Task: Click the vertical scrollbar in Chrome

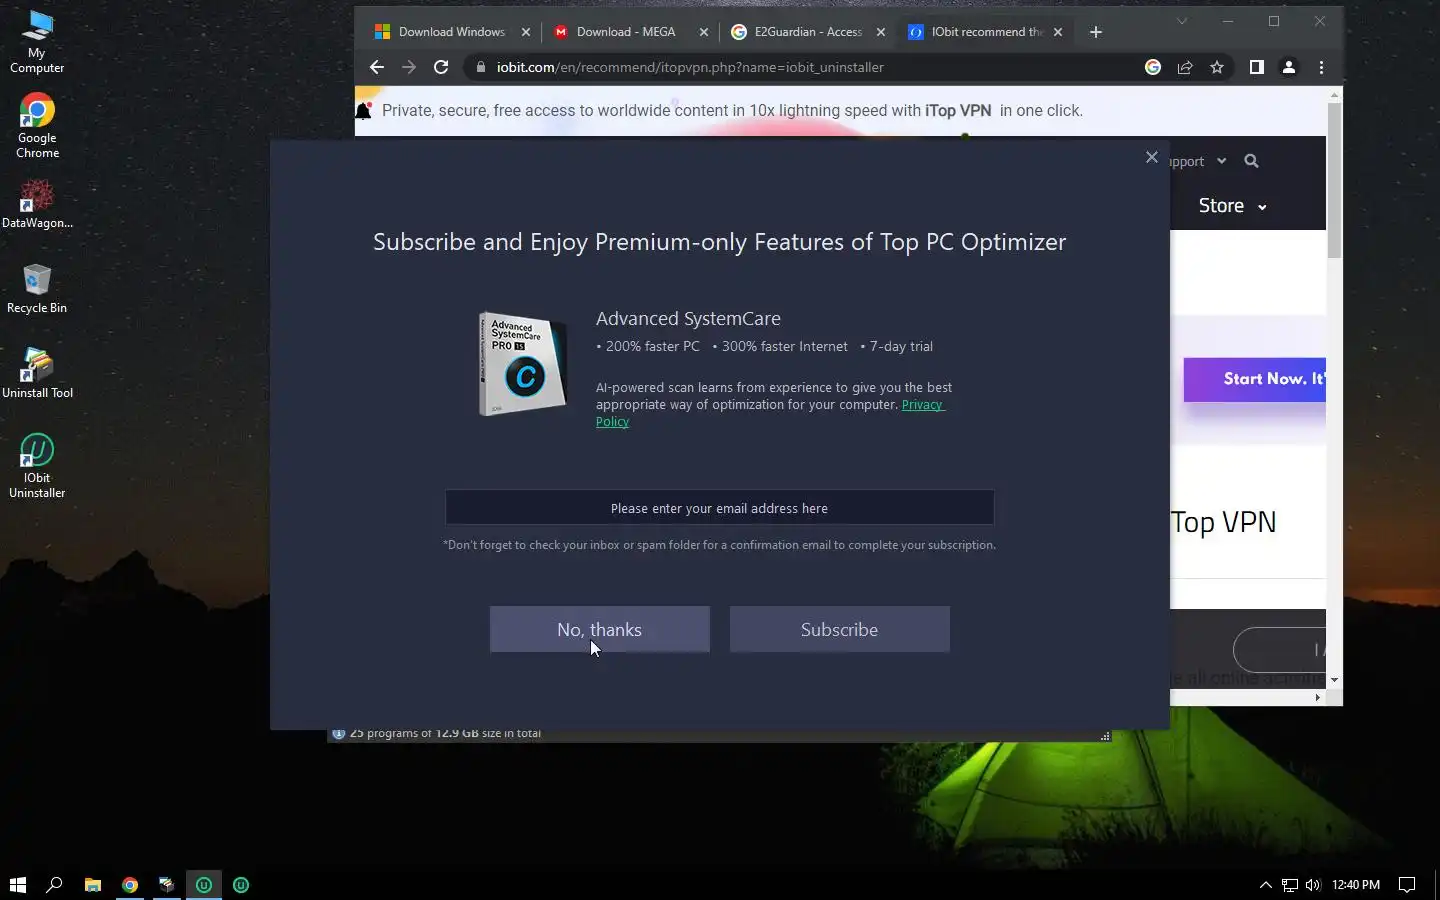Action: click(1334, 180)
